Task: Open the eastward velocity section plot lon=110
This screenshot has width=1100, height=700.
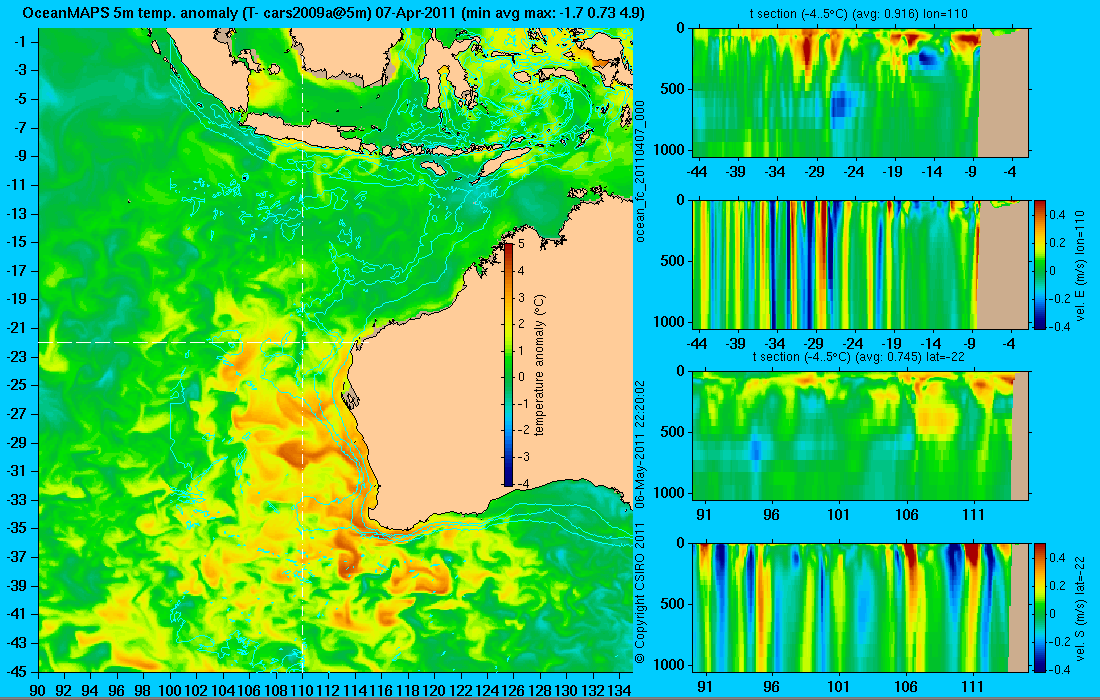Action: pyautogui.click(x=860, y=264)
